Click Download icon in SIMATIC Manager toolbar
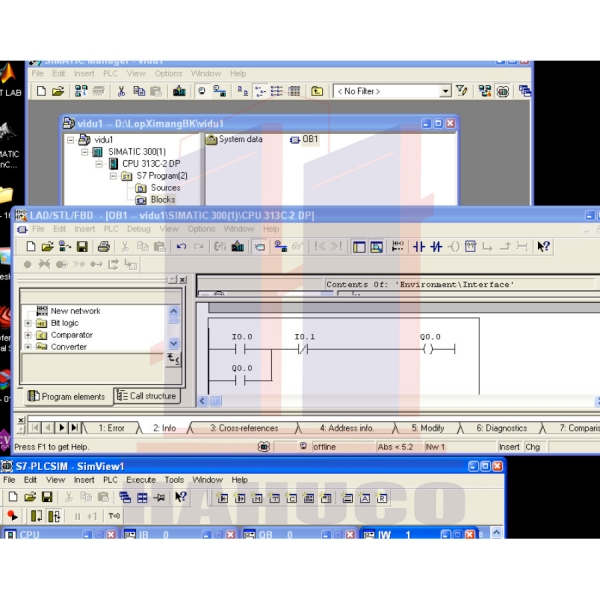The height and width of the screenshot is (600, 600). click(179, 91)
